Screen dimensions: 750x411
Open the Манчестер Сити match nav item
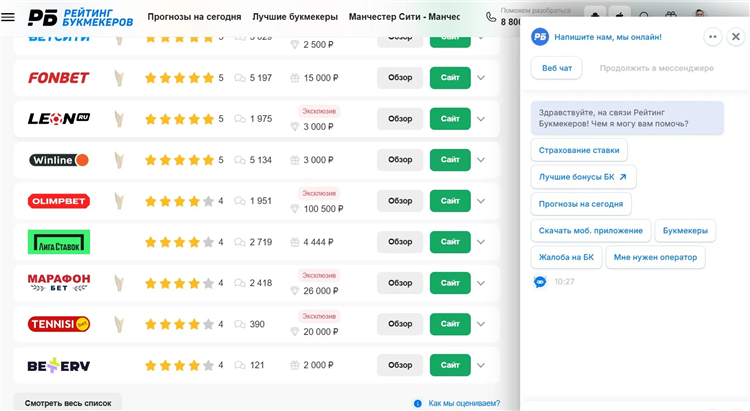pyautogui.click(x=404, y=17)
